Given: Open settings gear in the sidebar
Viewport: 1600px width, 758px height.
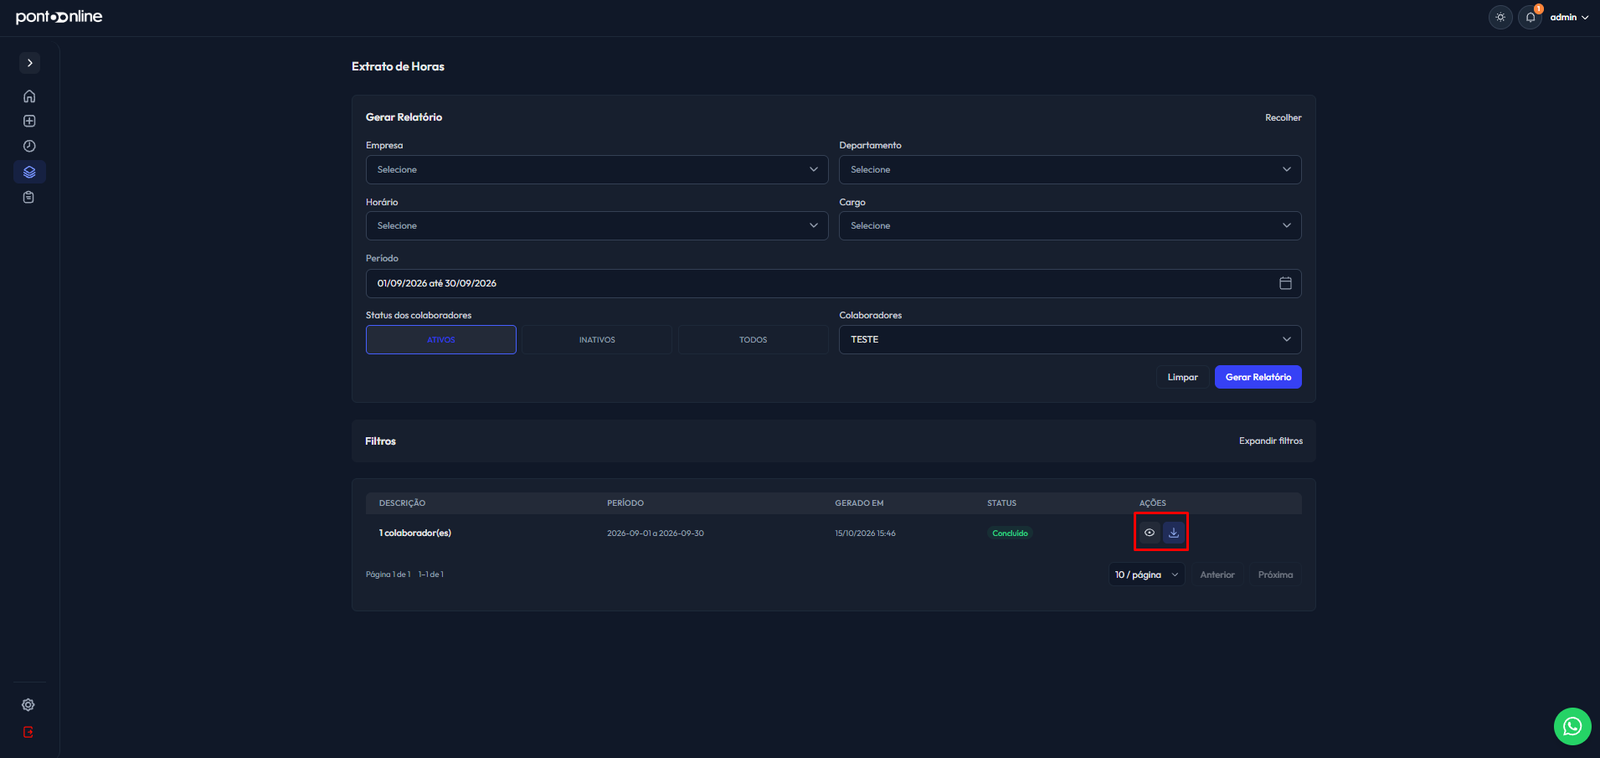Looking at the screenshot, I should click(28, 705).
